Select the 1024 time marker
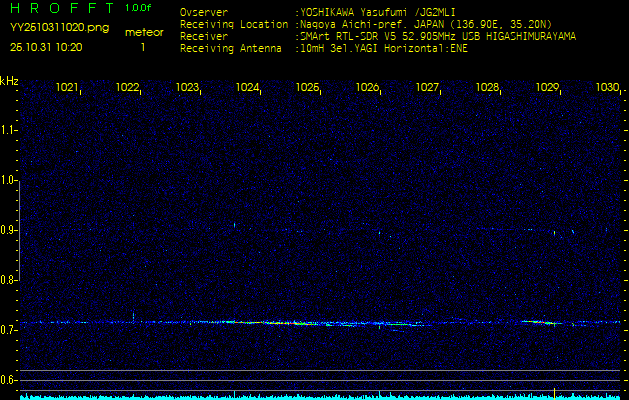Screen dimensions: 629x400 [248, 88]
